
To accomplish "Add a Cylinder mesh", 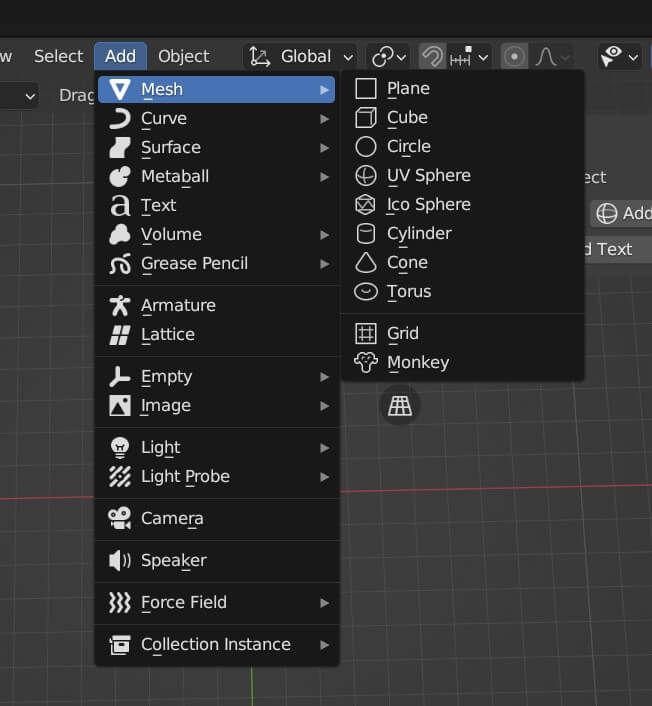I will (x=418, y=234).
